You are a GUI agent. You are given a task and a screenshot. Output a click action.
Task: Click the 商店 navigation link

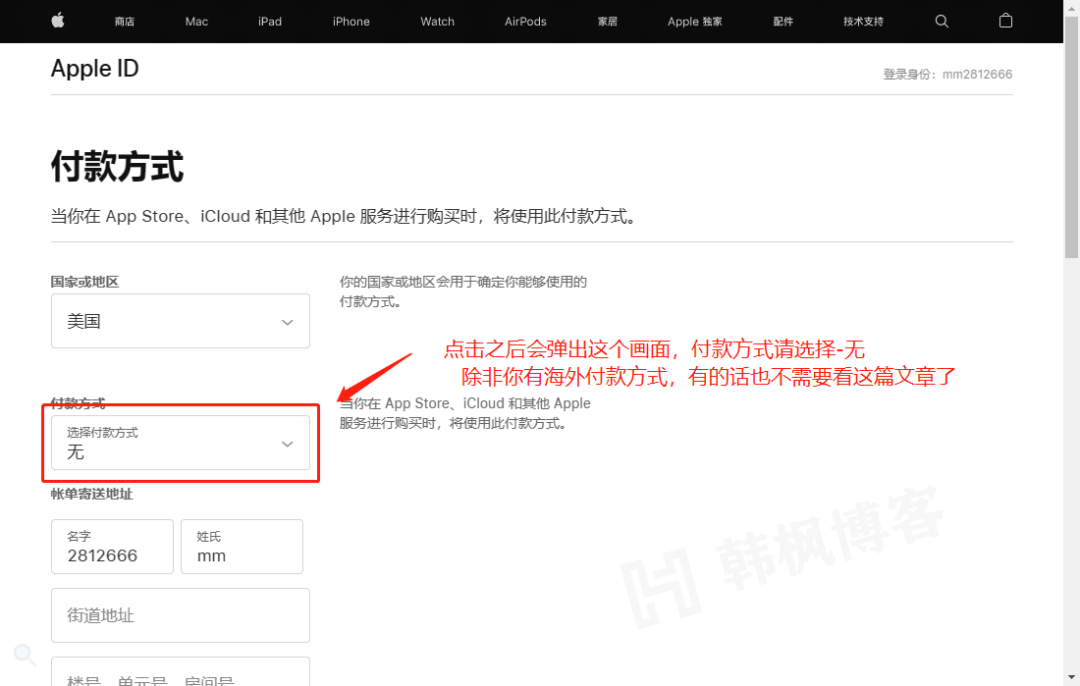(124, 21)
